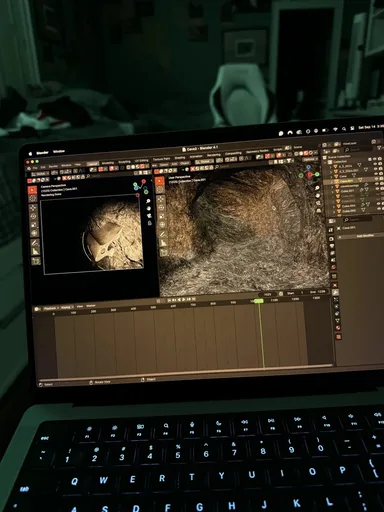Image resolution: width=384 pixels, height=512 pixels.
Task: Click the Add Modifier button
Action: (x=365, y=236)
